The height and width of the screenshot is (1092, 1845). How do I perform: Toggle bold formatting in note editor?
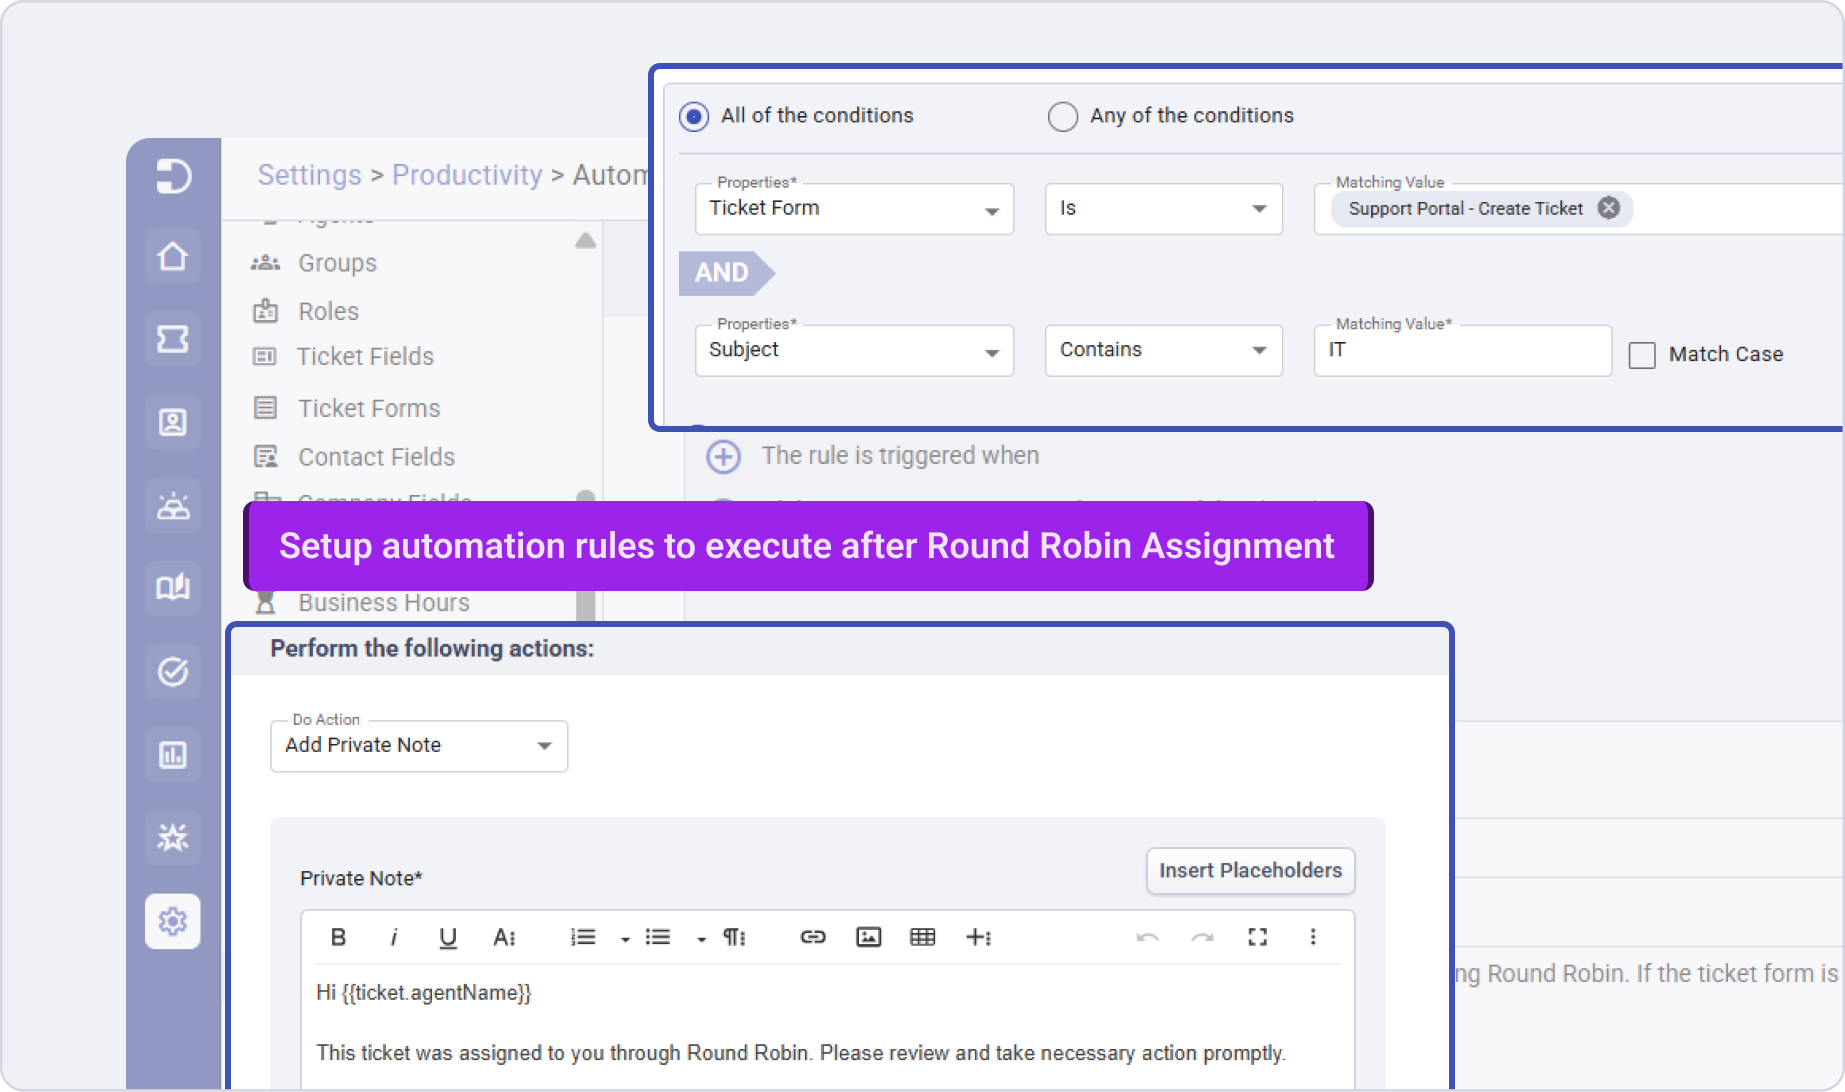pos(338,937)
